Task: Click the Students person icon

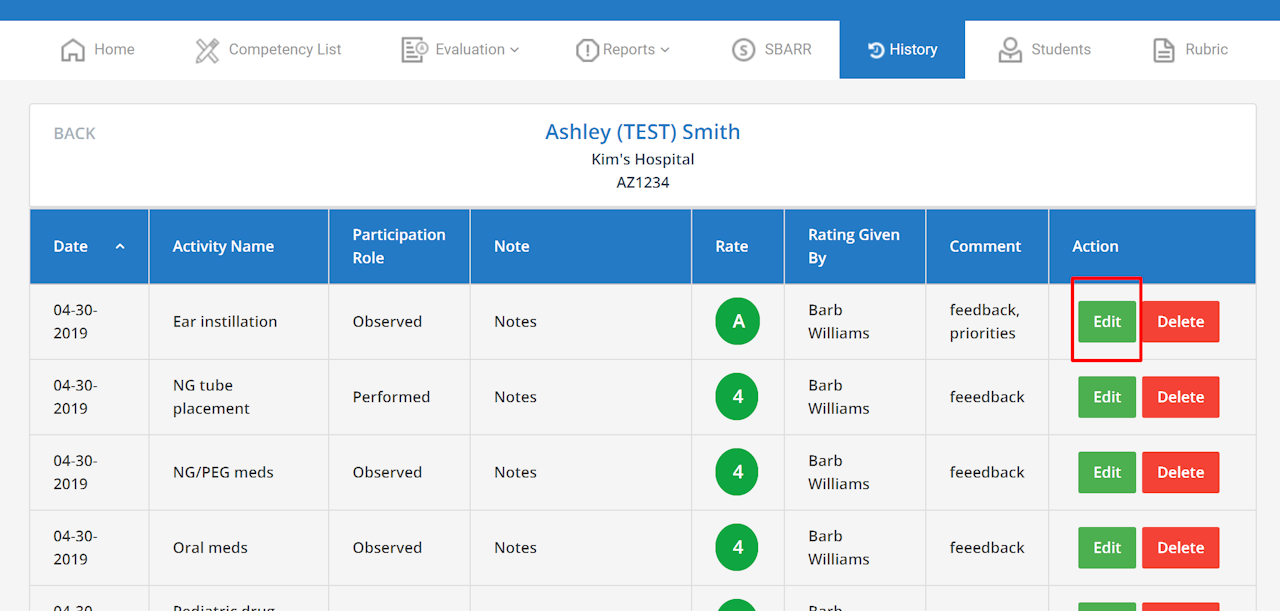Action: pos(1010,50)
